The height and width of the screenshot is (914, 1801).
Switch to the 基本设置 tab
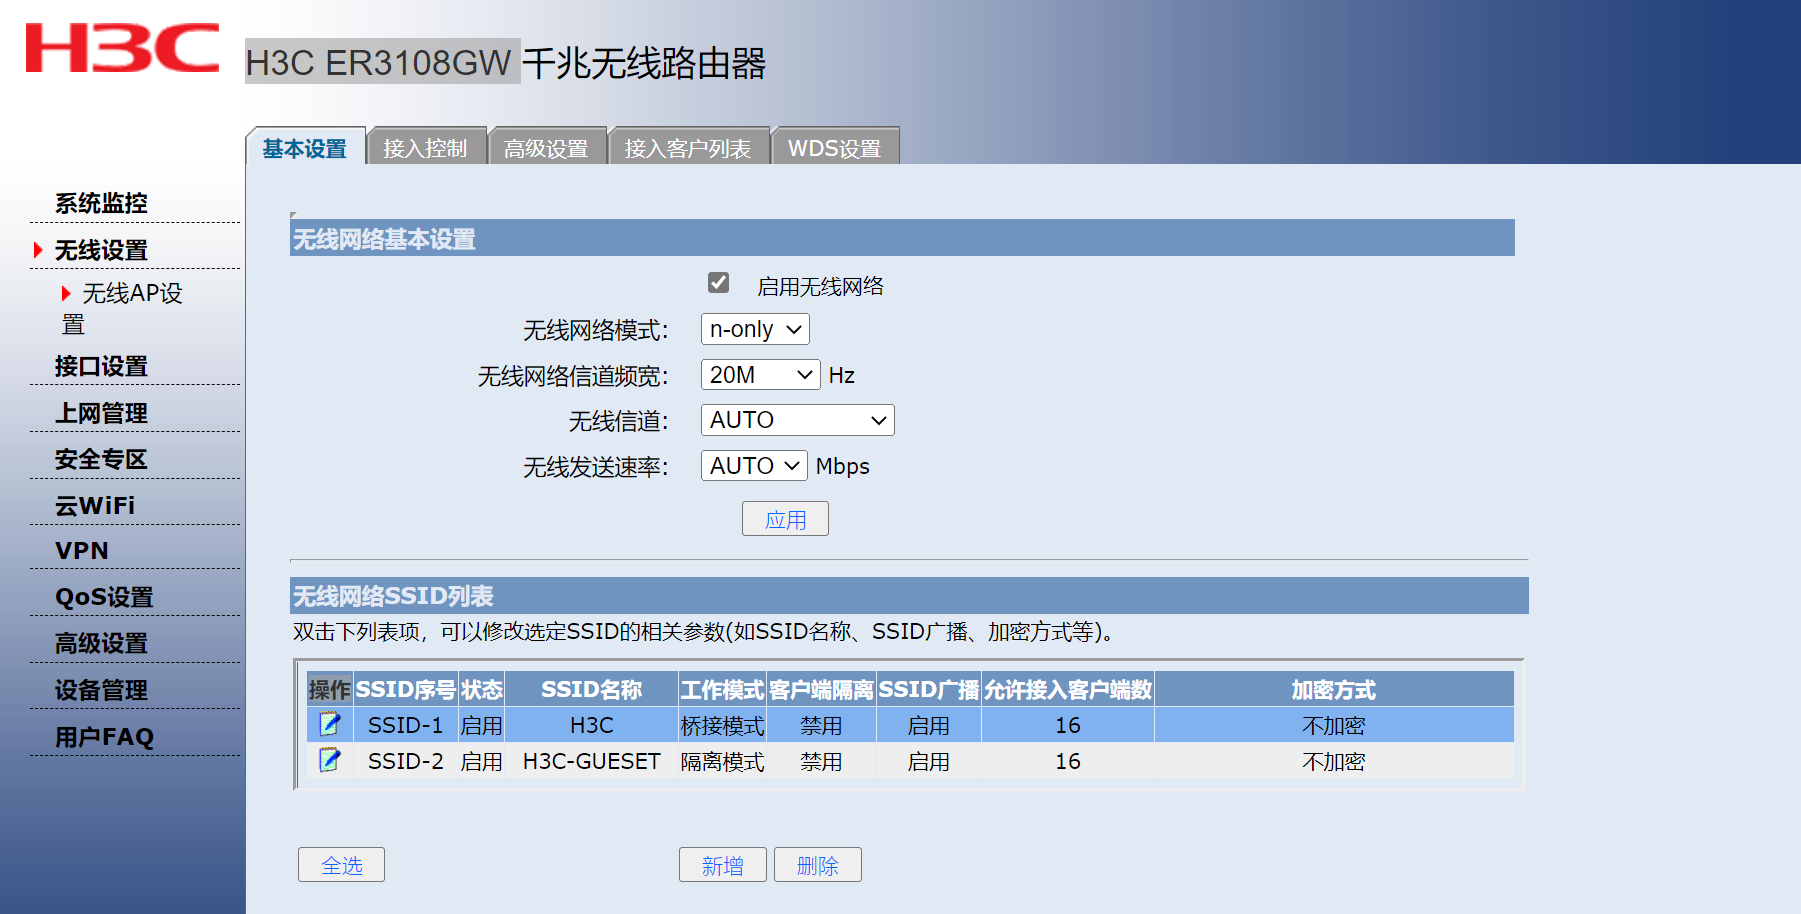pos(305,148)
